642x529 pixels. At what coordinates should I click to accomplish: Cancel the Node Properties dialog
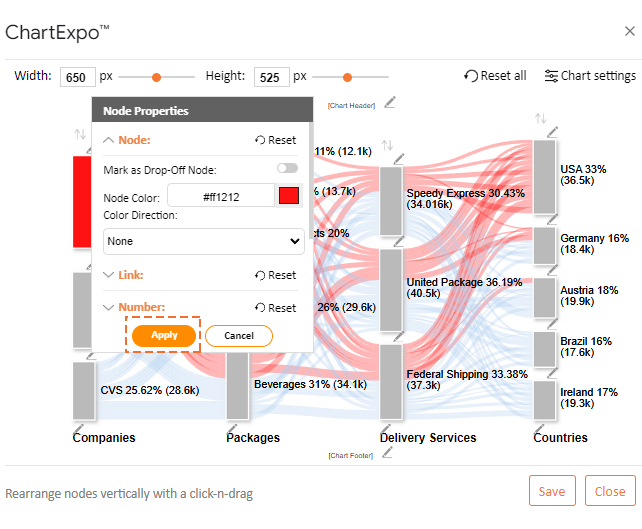coord(239,336)
